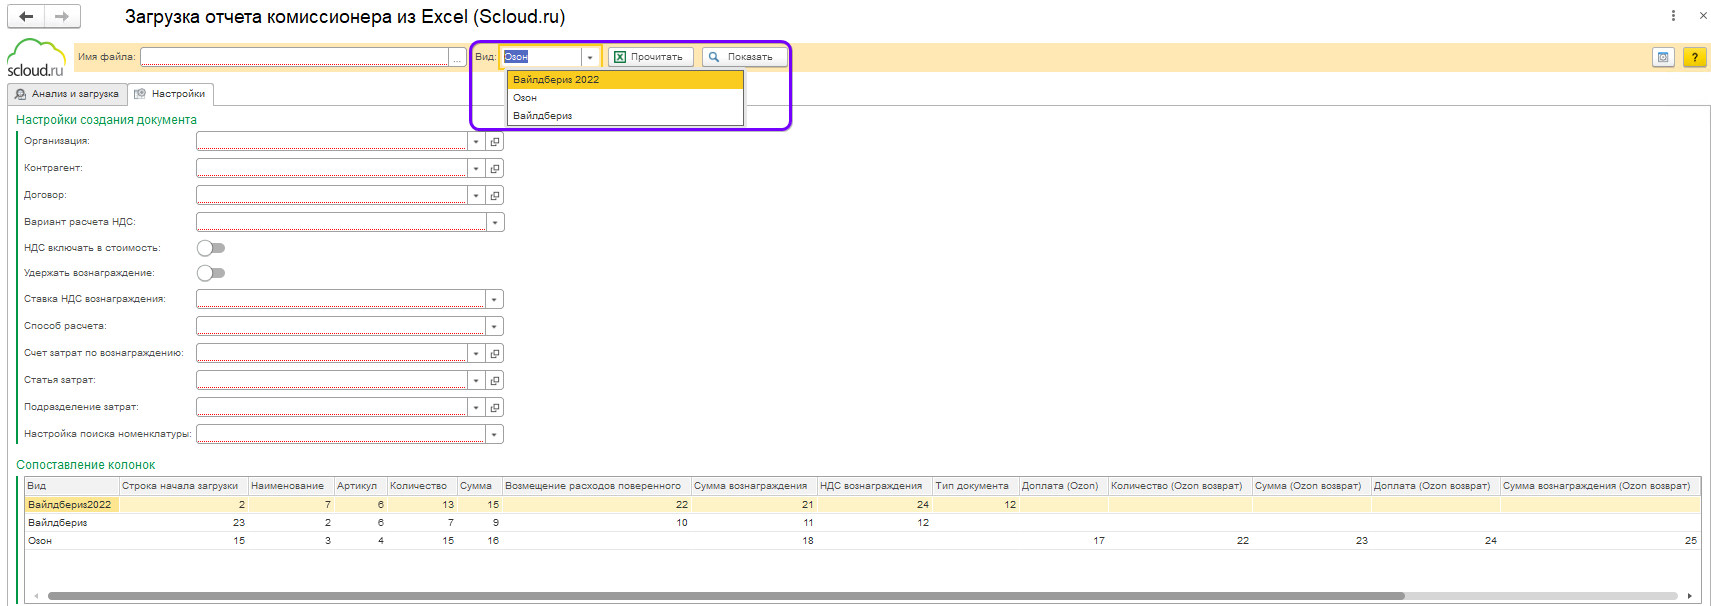The image size is (1711, 606).
Task: Click the Доплата (Ozon) column header
Action: 1064,486
